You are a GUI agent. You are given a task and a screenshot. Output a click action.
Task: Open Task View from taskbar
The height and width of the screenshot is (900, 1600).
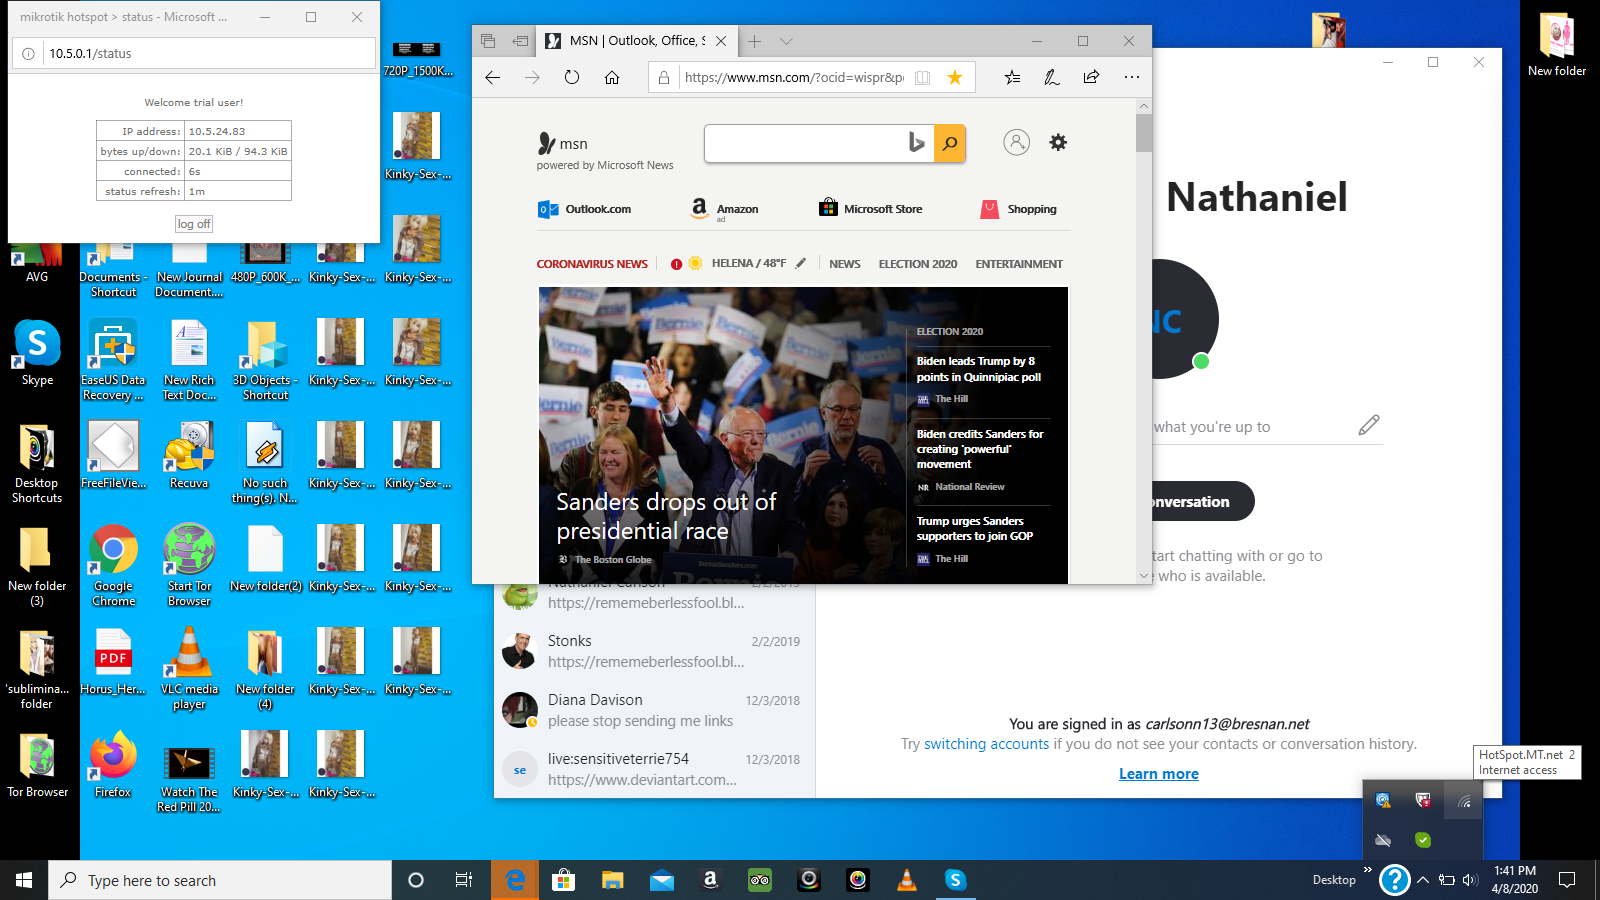click(x=464, y=880)
